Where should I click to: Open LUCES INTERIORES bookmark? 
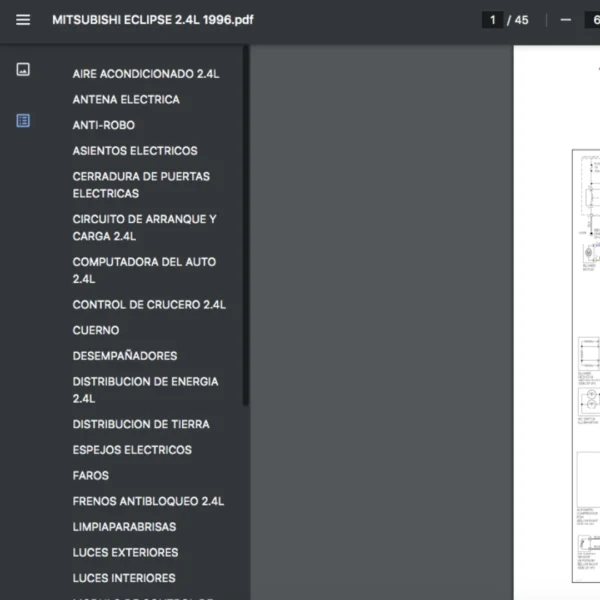(x=124, y=578)
